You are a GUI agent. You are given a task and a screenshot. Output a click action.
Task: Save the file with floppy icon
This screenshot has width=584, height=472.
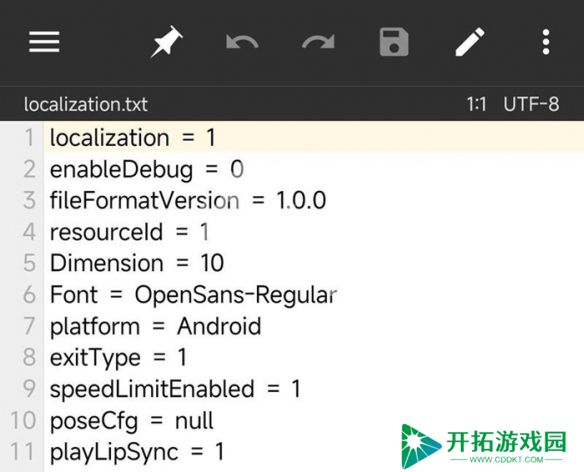coord(394,42)
